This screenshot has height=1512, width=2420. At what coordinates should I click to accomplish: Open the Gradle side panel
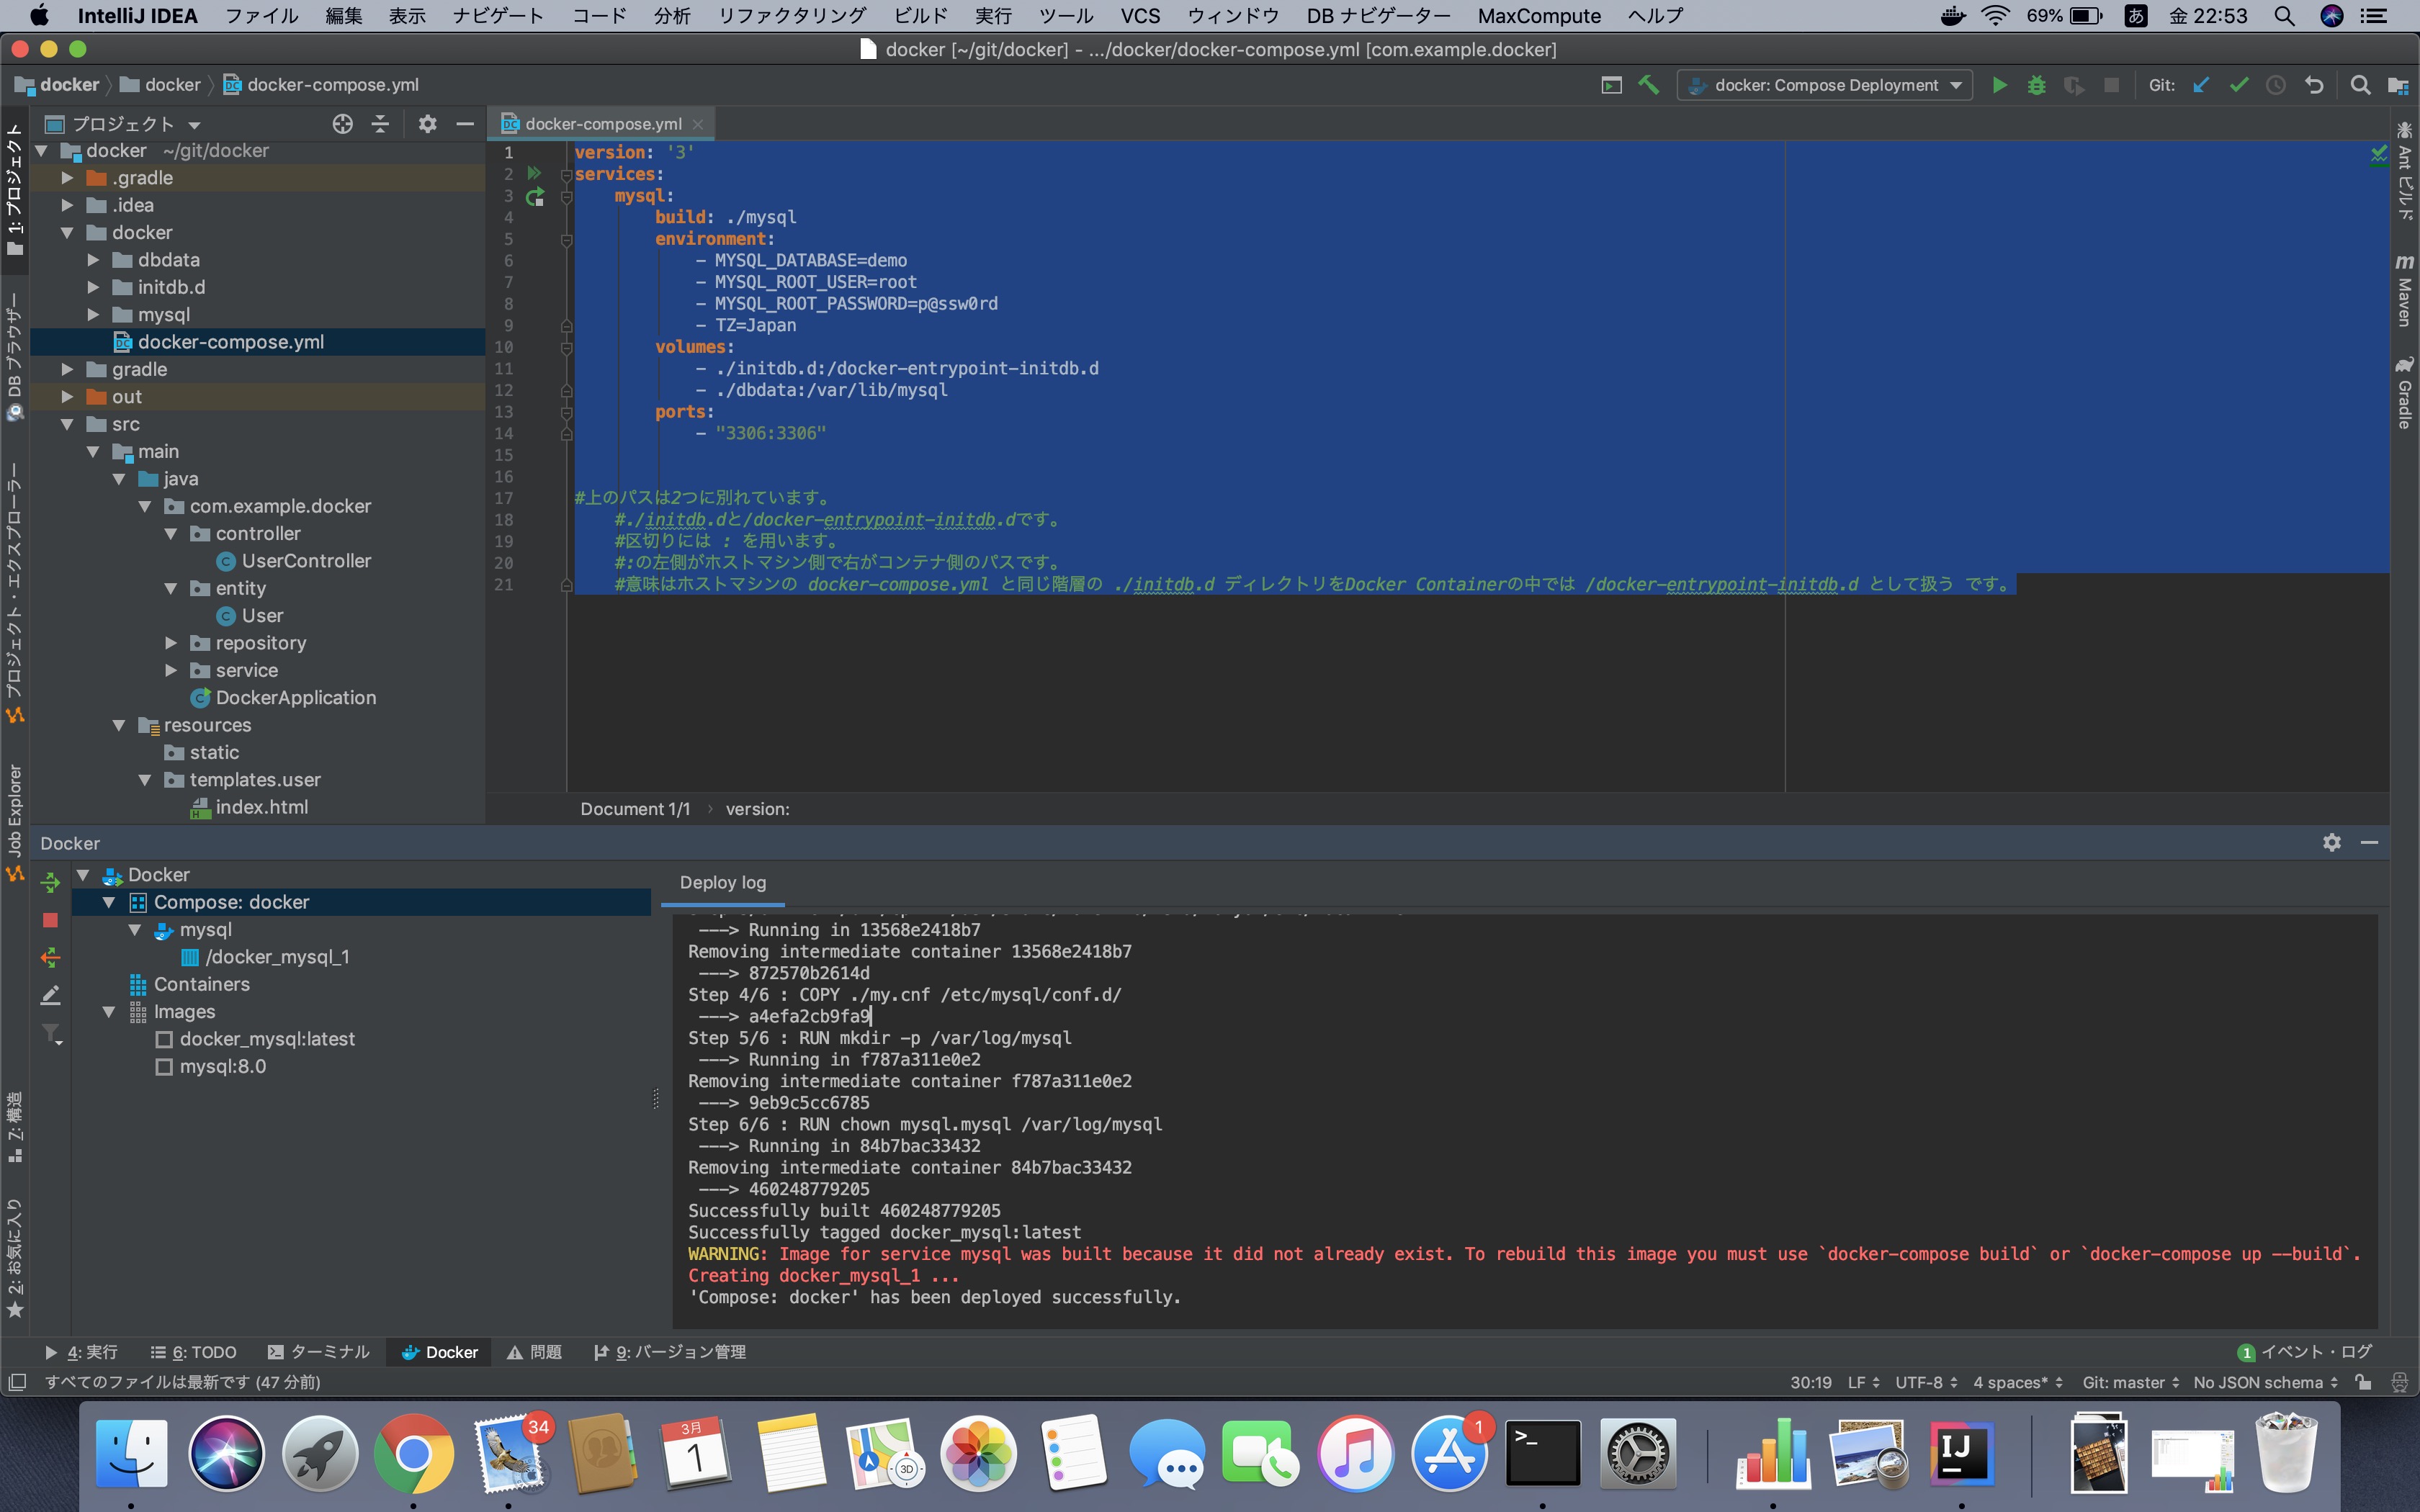tap(2404, 392)
